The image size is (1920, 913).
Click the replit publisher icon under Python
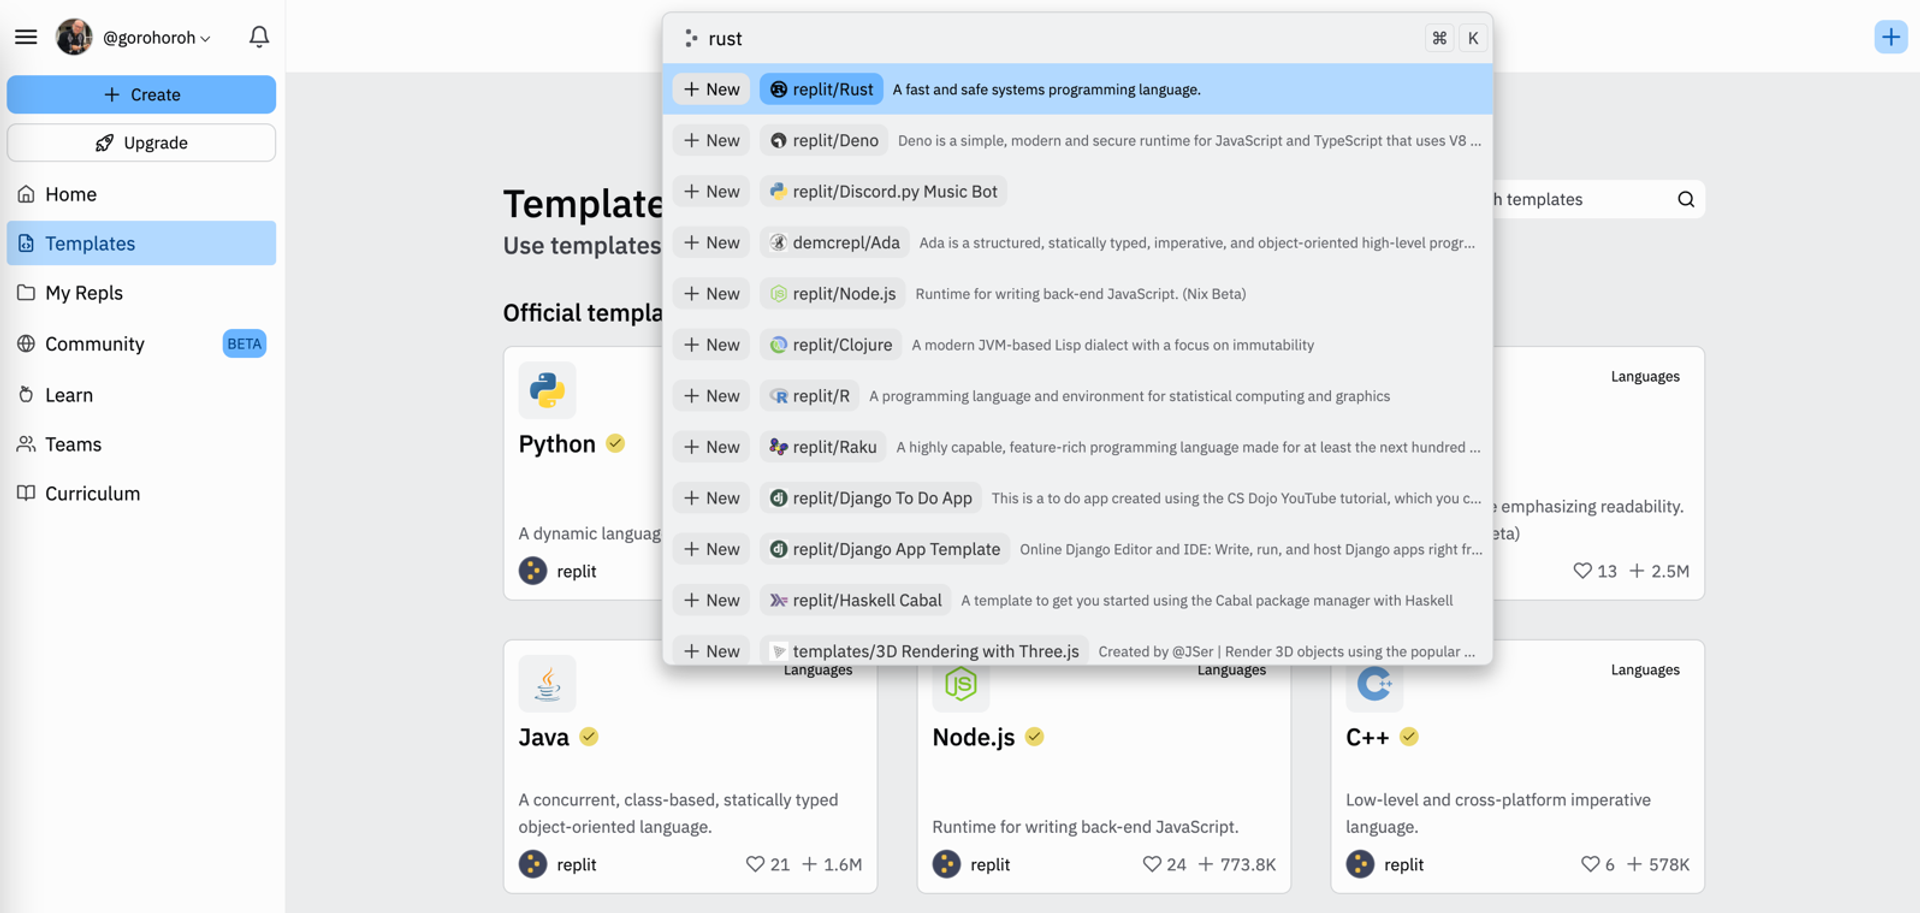(531, 571)
